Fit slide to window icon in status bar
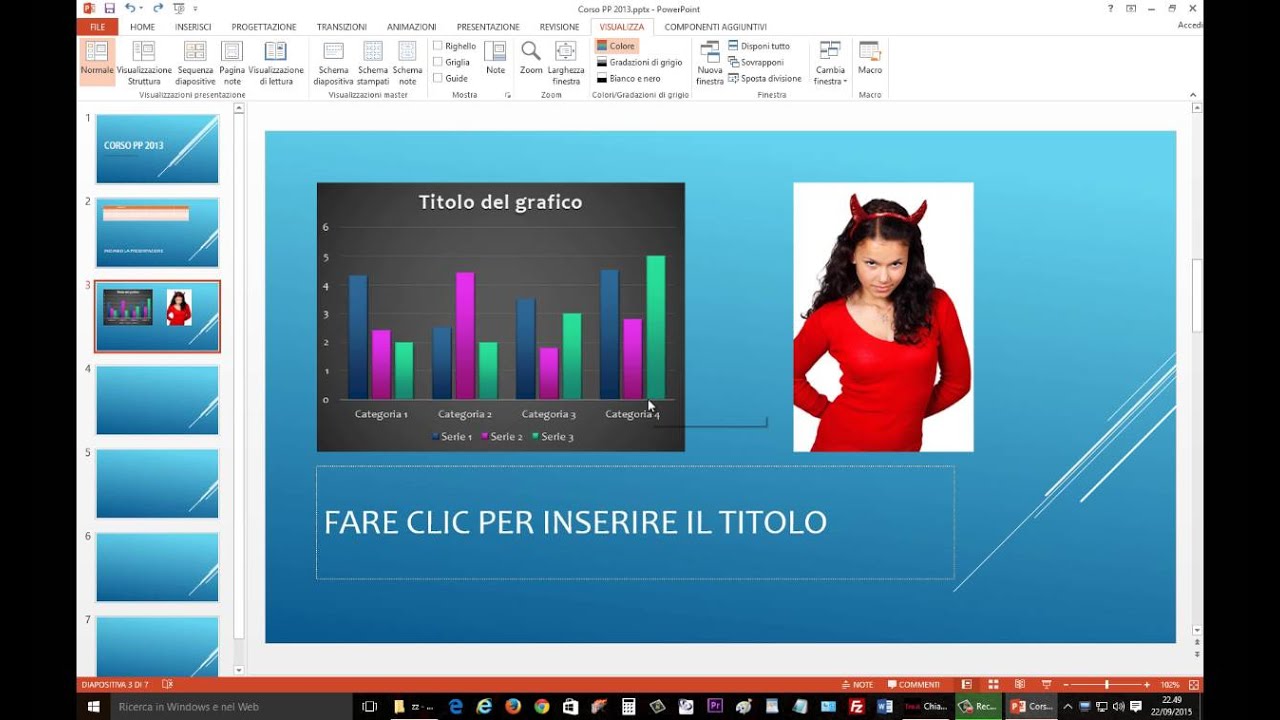Image resolution: width=1280 pixels, height=720 pixels. pyautogui.click(x=1193, y=685)
